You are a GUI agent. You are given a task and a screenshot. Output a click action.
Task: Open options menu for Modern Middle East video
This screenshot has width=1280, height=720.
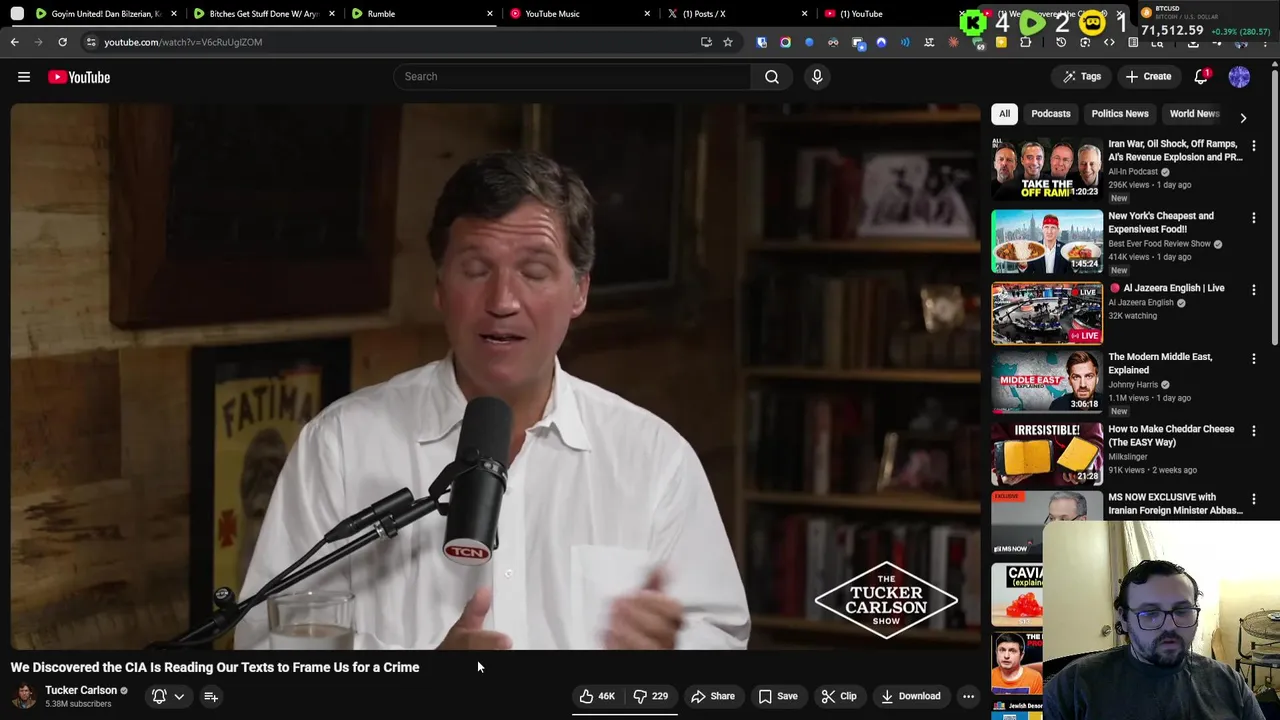click(1254, 359)
